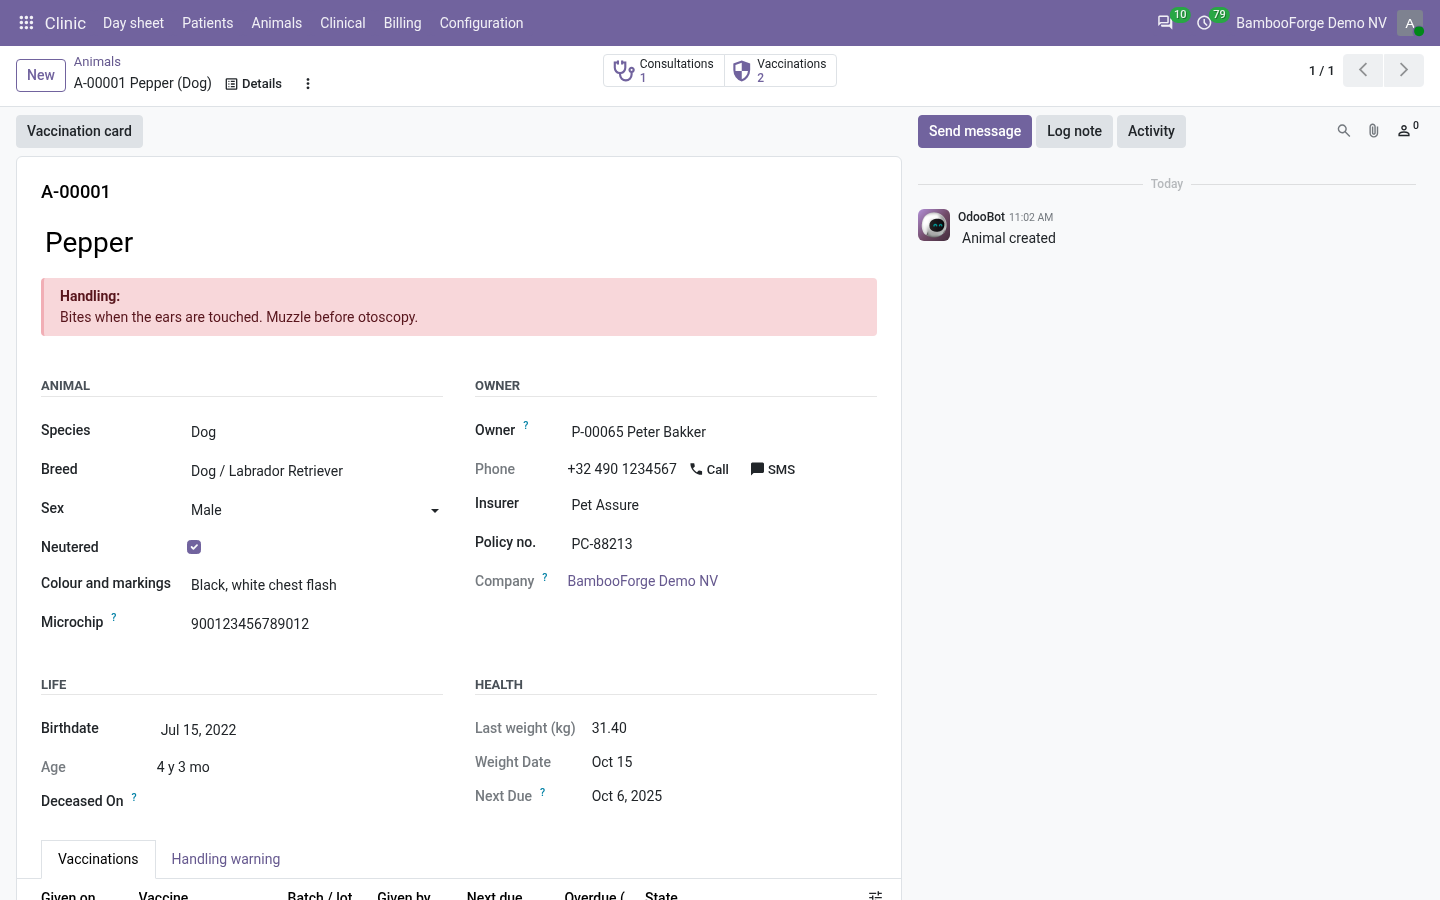Screen dimensions: 1440x900
Task: Attach files using the paperclip icon
Action: pyautogui.click(x=1374, y=131)
